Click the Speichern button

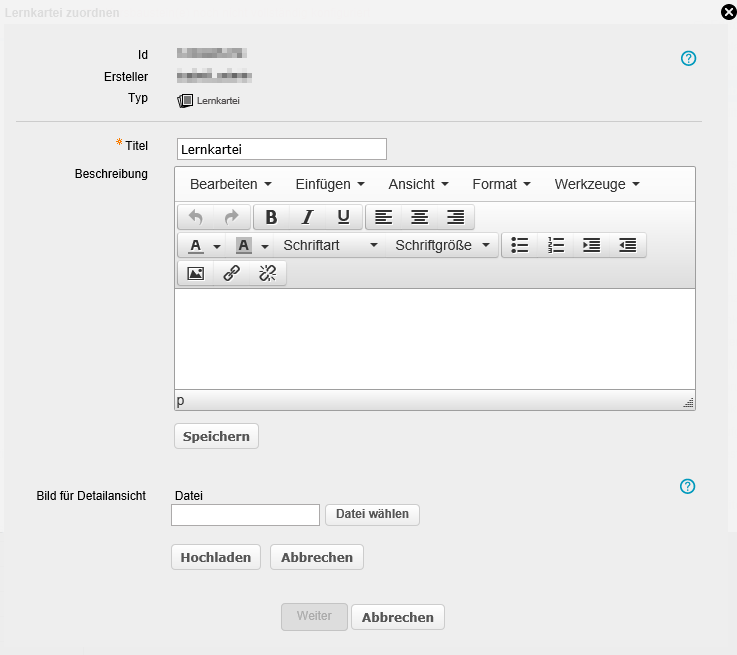(x=216, y=436)
